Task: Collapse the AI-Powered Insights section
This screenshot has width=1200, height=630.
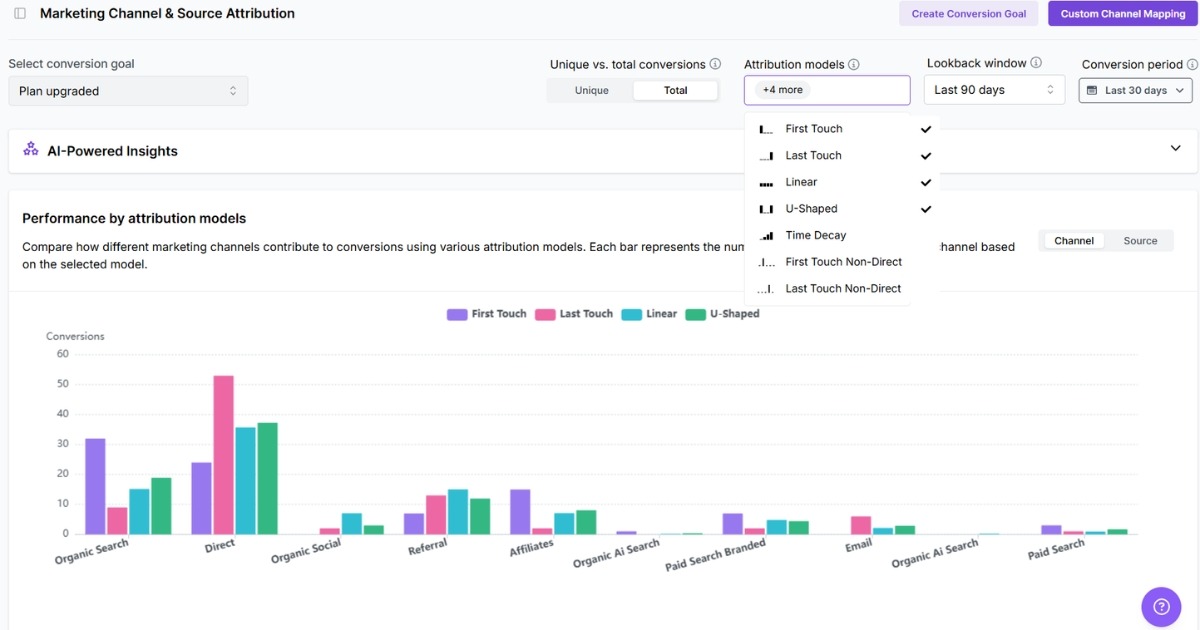Action: [x=1176, y=147]
